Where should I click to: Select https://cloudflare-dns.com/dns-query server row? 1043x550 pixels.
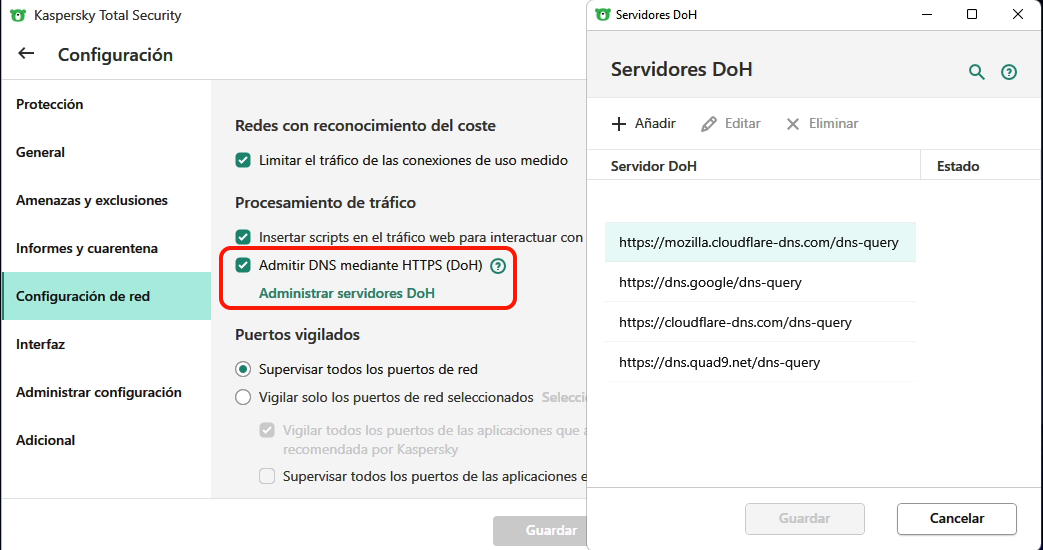760,322
